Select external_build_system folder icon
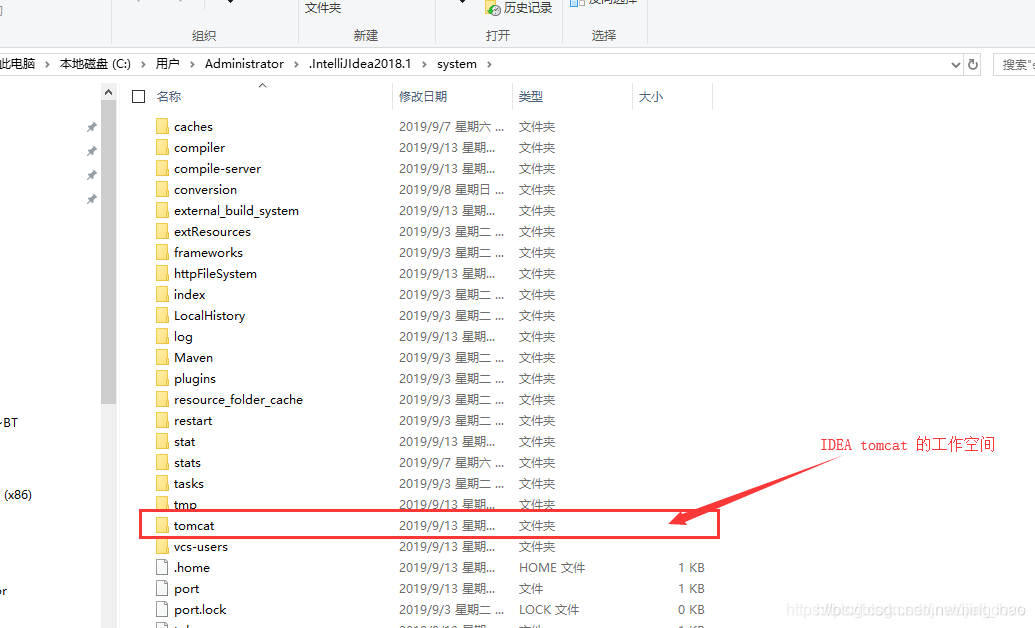Image resolution: width=1035 pixels, height=628 pixels. click(162, 211)
